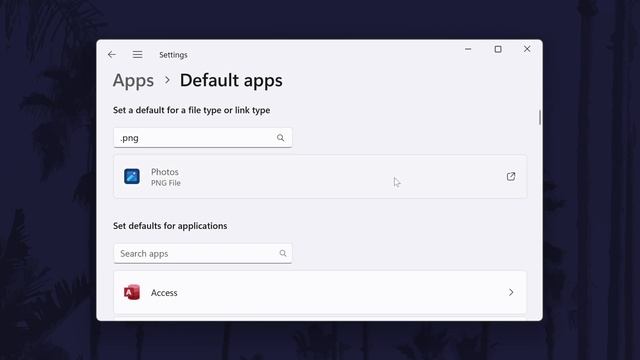
Task: Click the Settings window scrollbar thumb
Action: (x=540, y=118)
